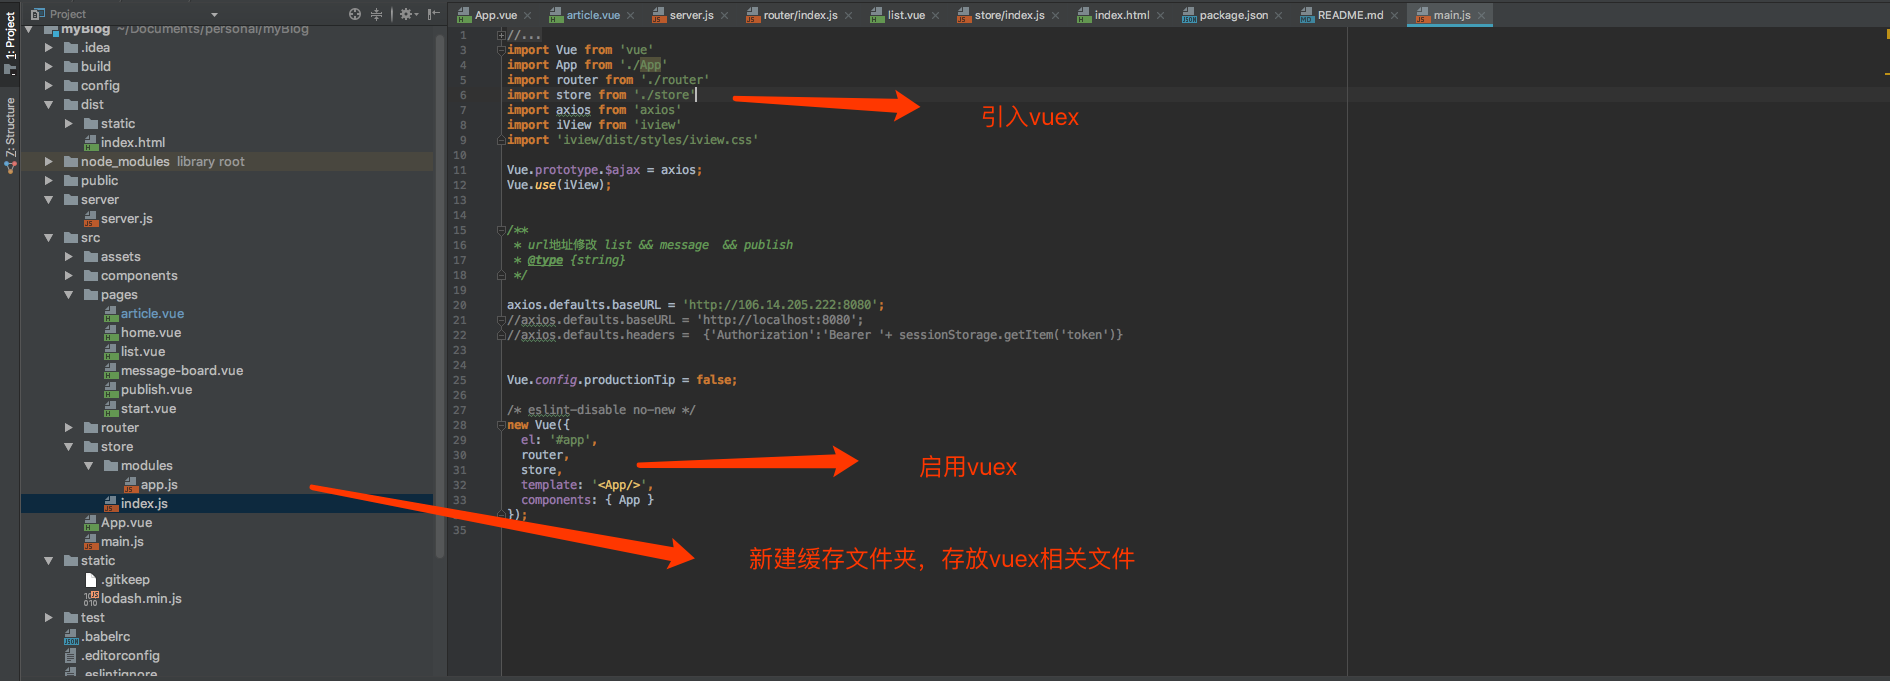Image resolution: width=1890 pixels, height=681 pixels.
Task: Expand the build folder
Action: tap(48, 66)
